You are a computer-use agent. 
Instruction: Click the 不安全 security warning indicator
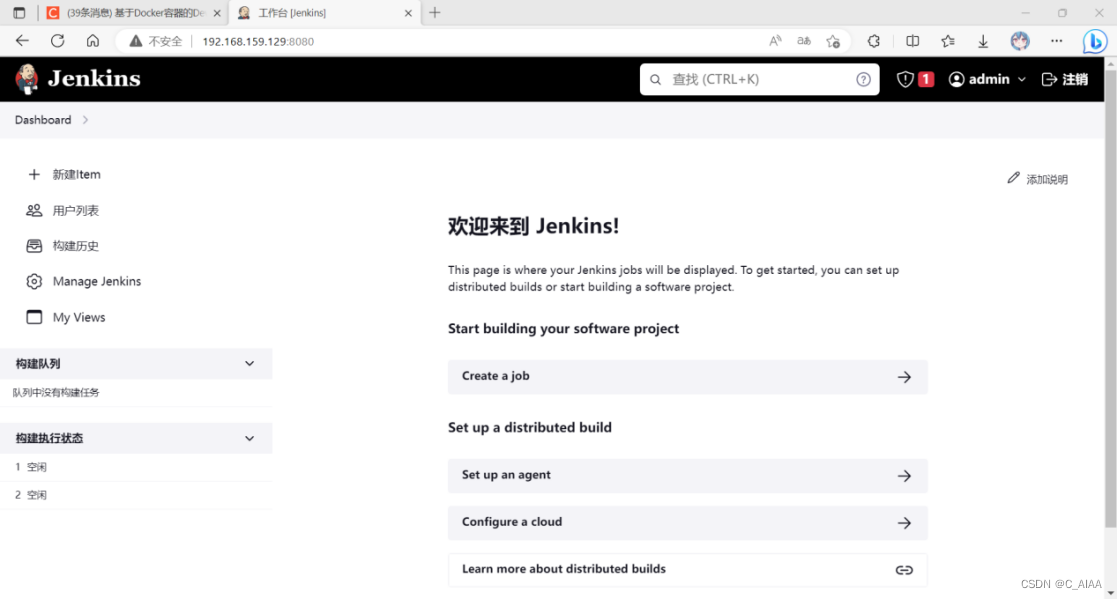coord(155,41)
